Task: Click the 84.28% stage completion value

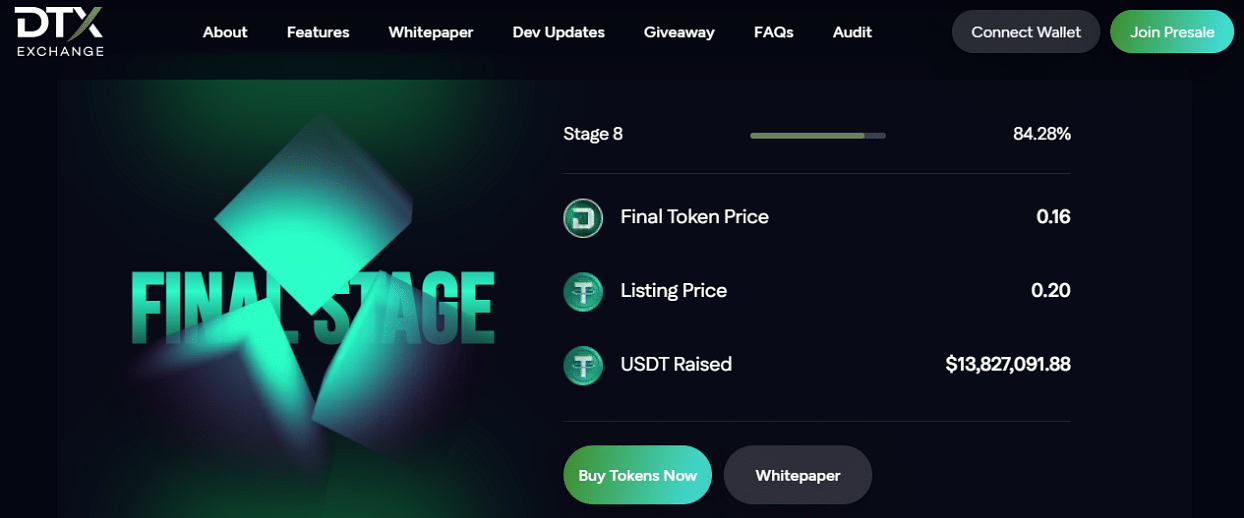Action: click(x=1042, y=134)
